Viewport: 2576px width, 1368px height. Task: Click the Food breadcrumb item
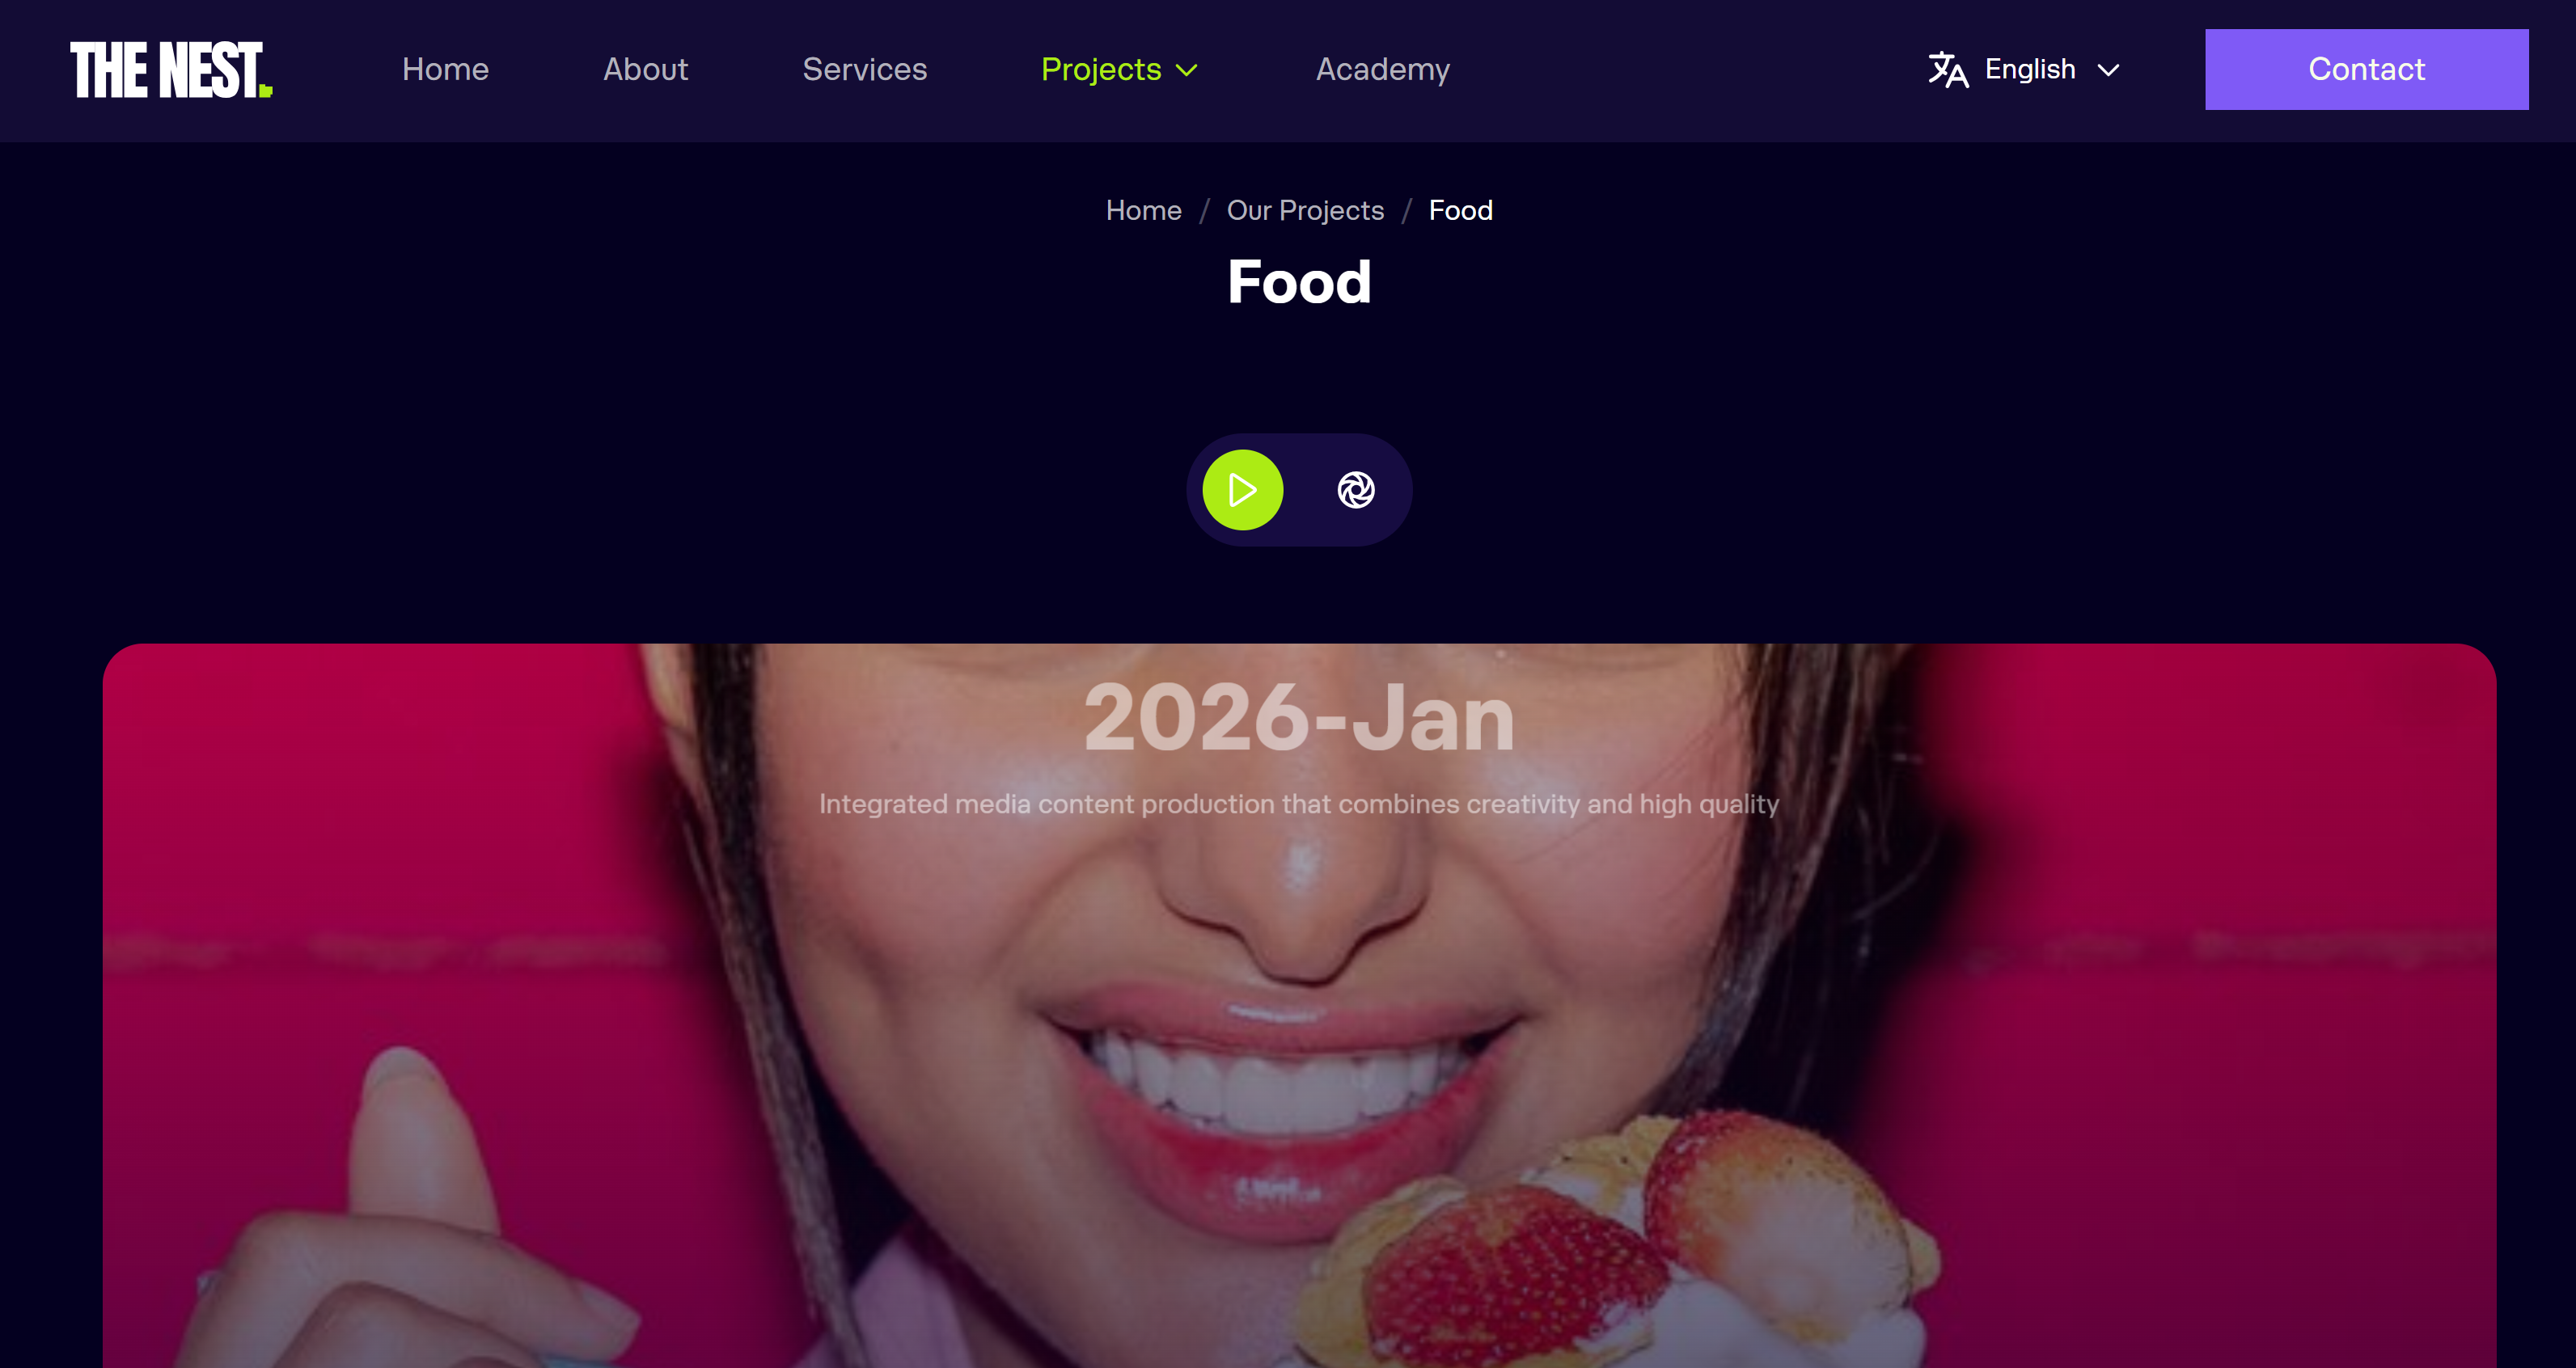1460,210
